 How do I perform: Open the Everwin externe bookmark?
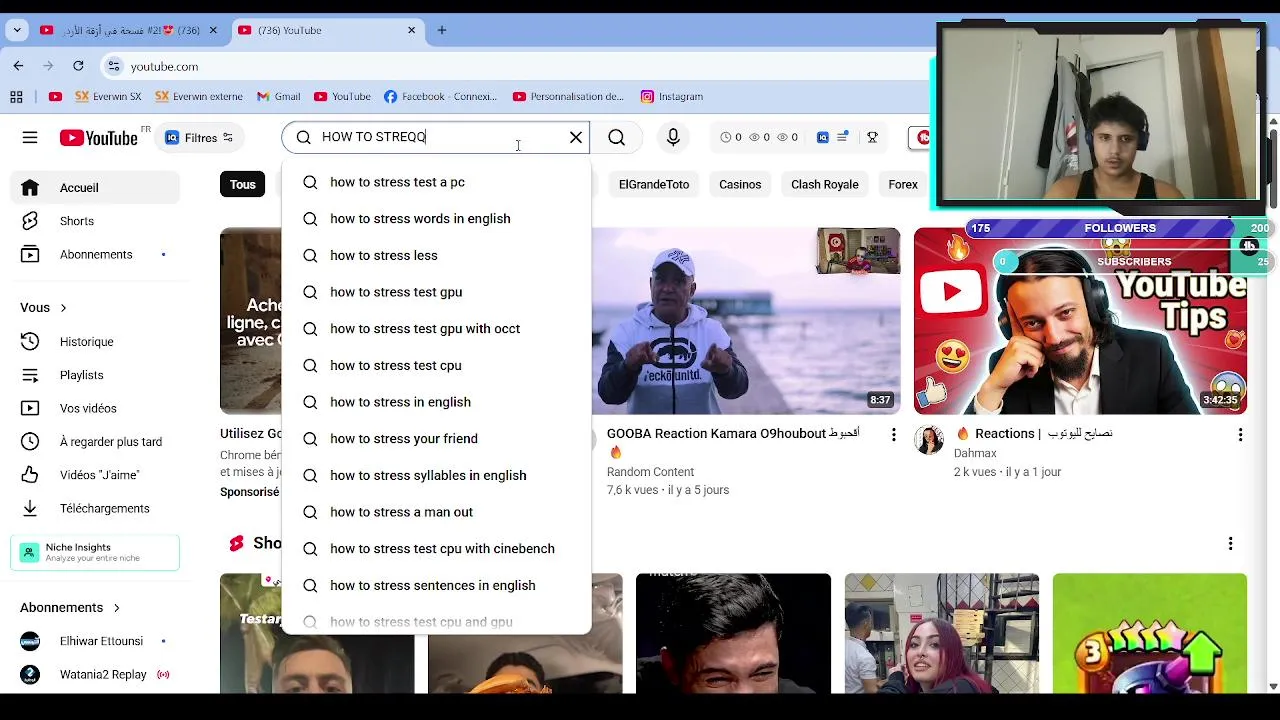click(x=199, y=97)
